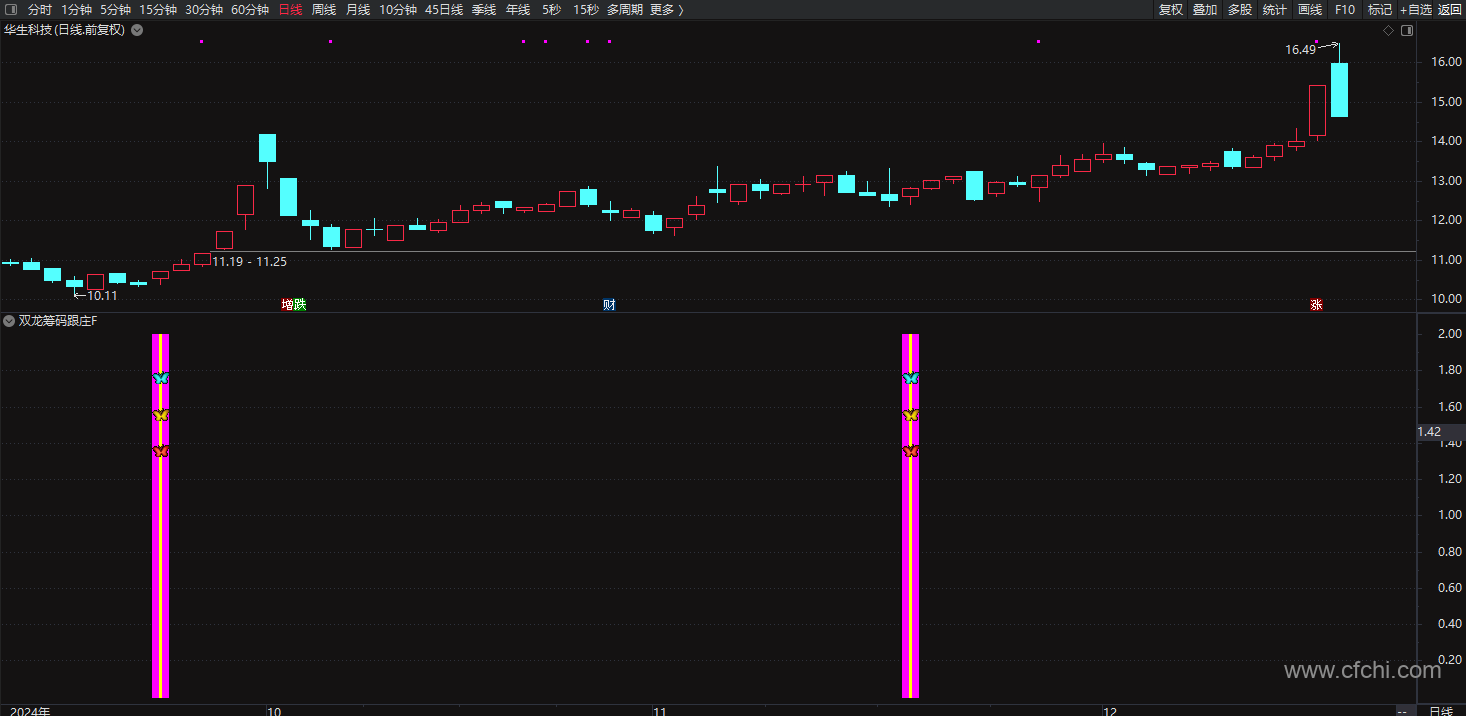Switch to the 10分钟 period
1466x716 pixels.
pos(398,9)
